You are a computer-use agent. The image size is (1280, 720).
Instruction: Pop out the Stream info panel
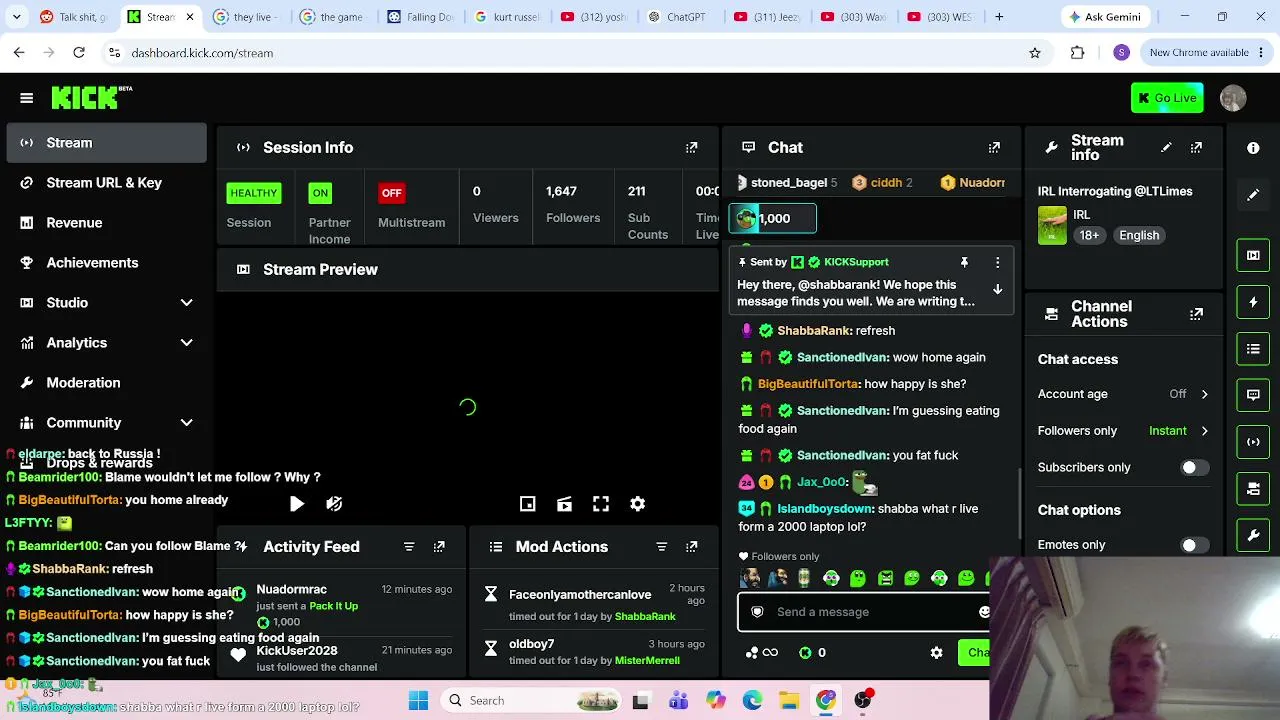pos(1196,147)
